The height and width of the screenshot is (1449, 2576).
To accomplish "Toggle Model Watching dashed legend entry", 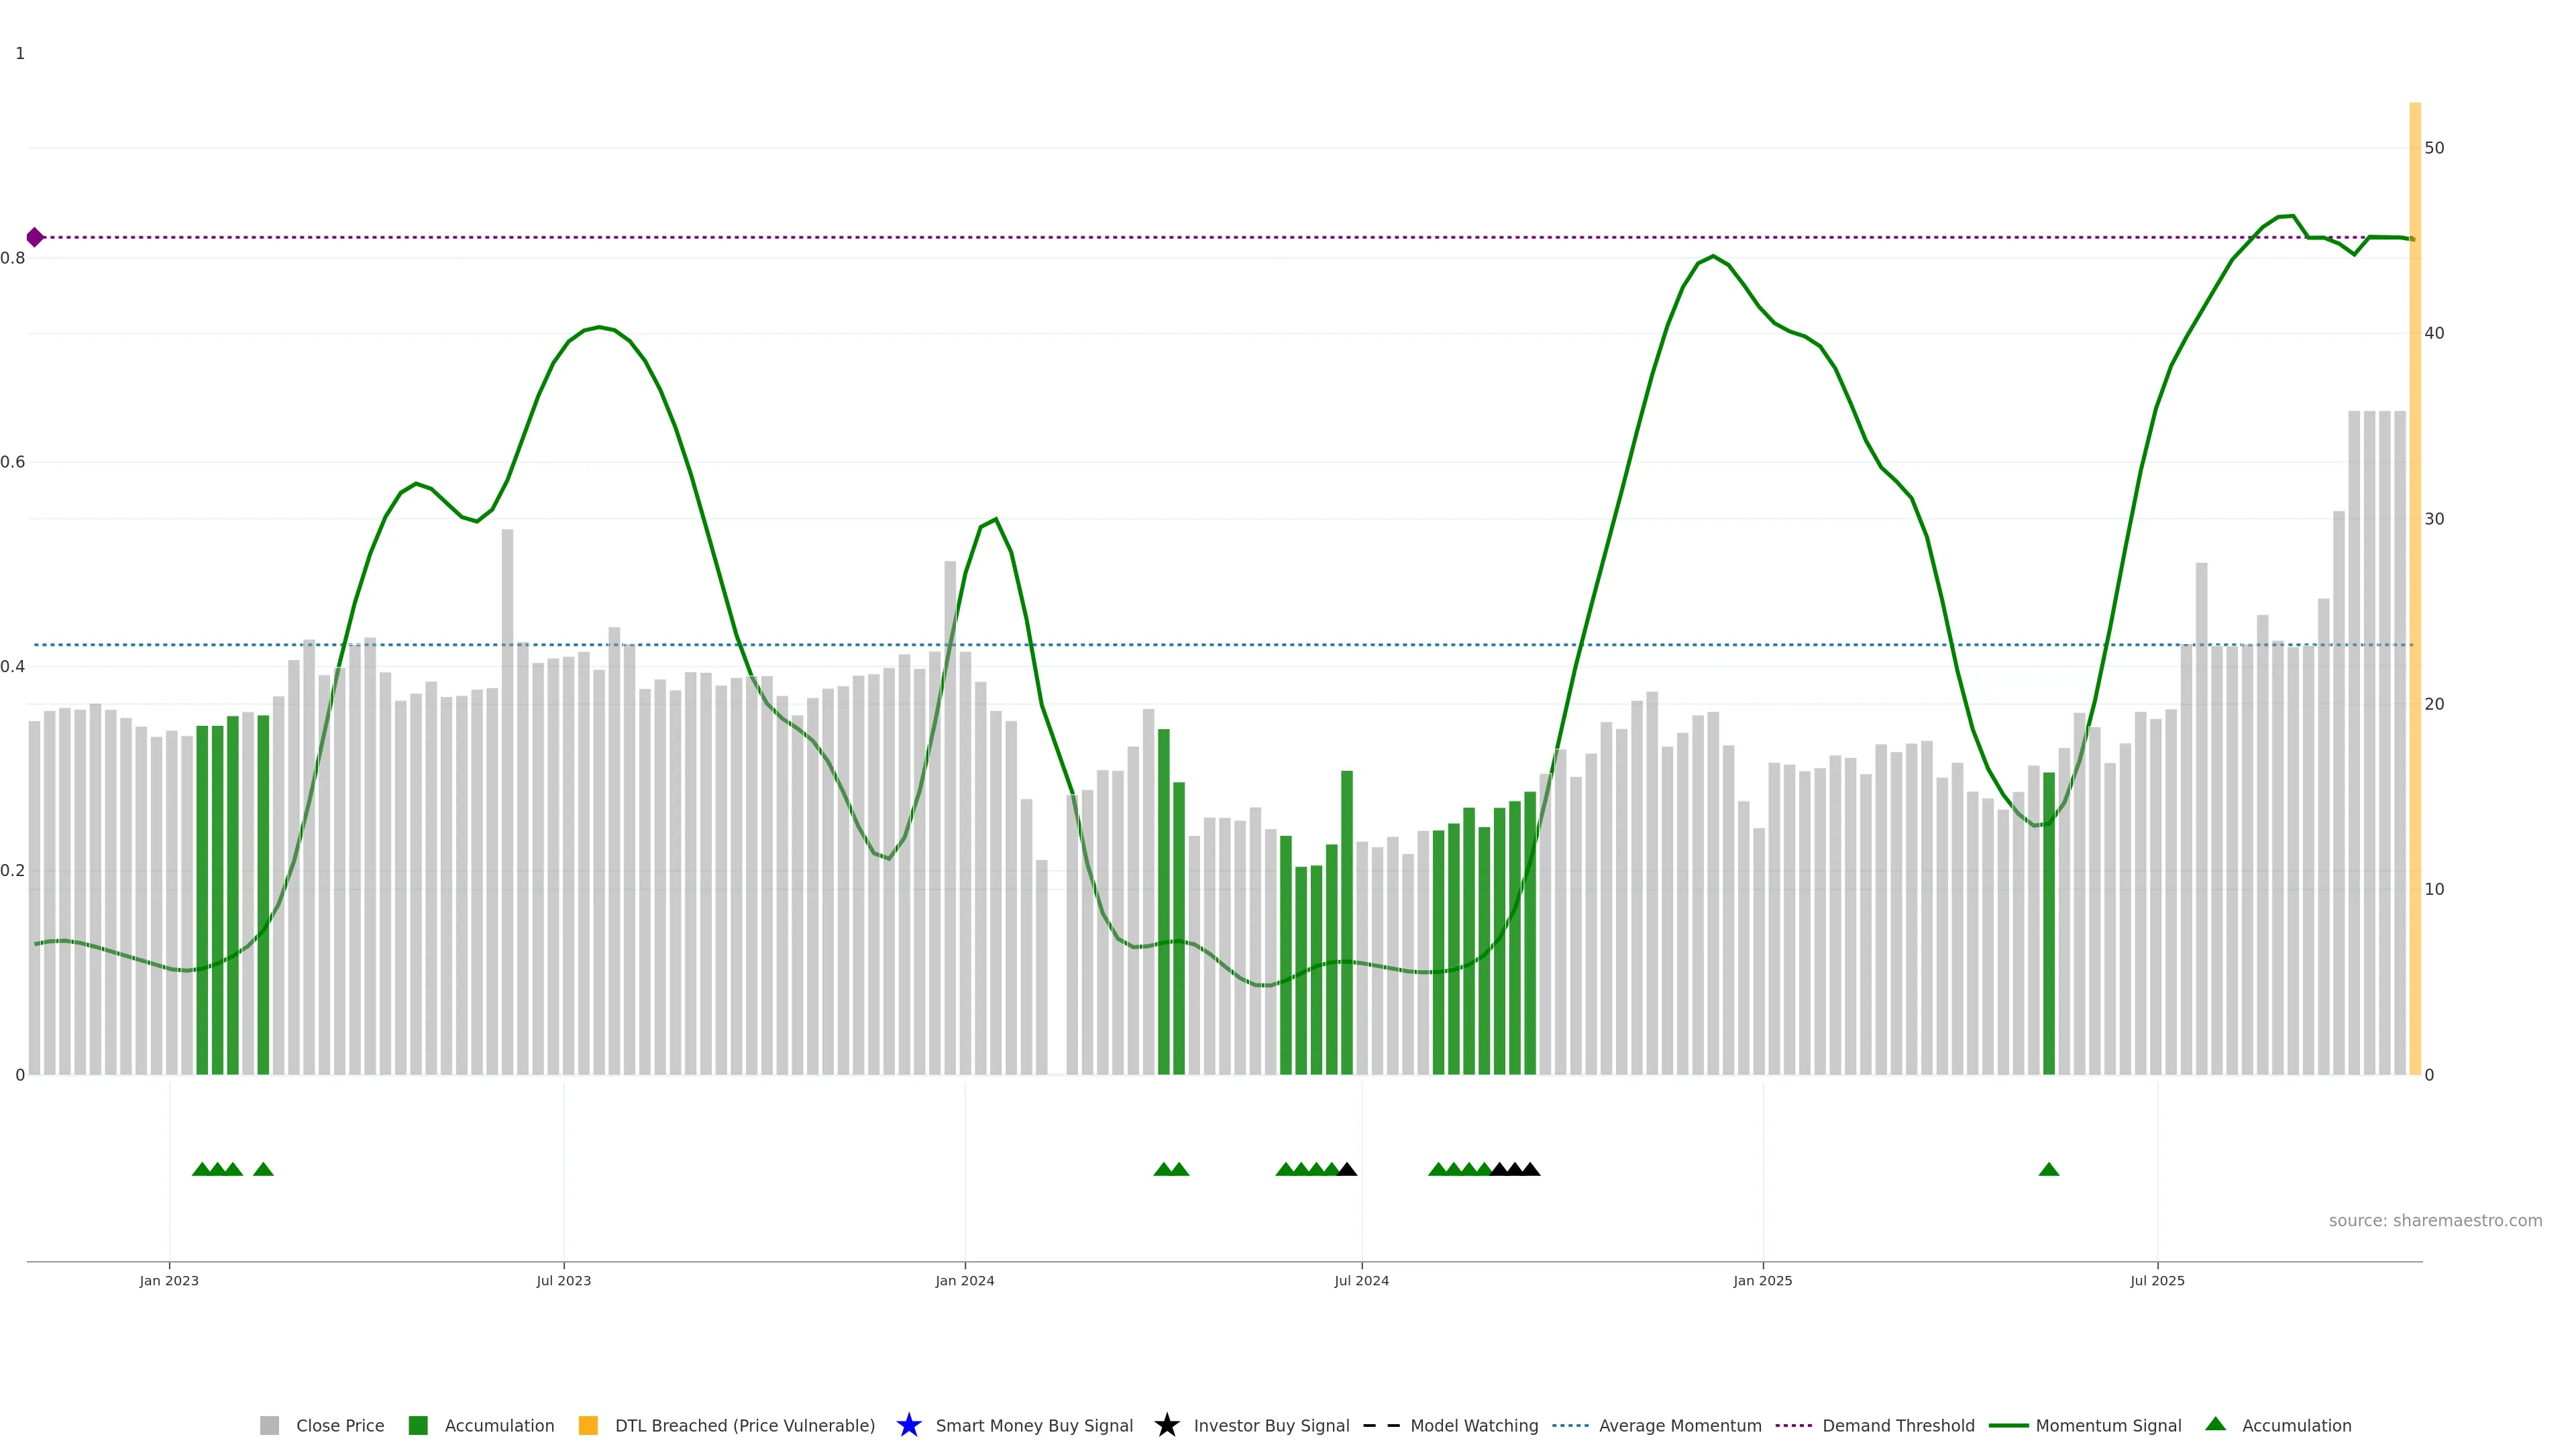I will point(1473,1426).
